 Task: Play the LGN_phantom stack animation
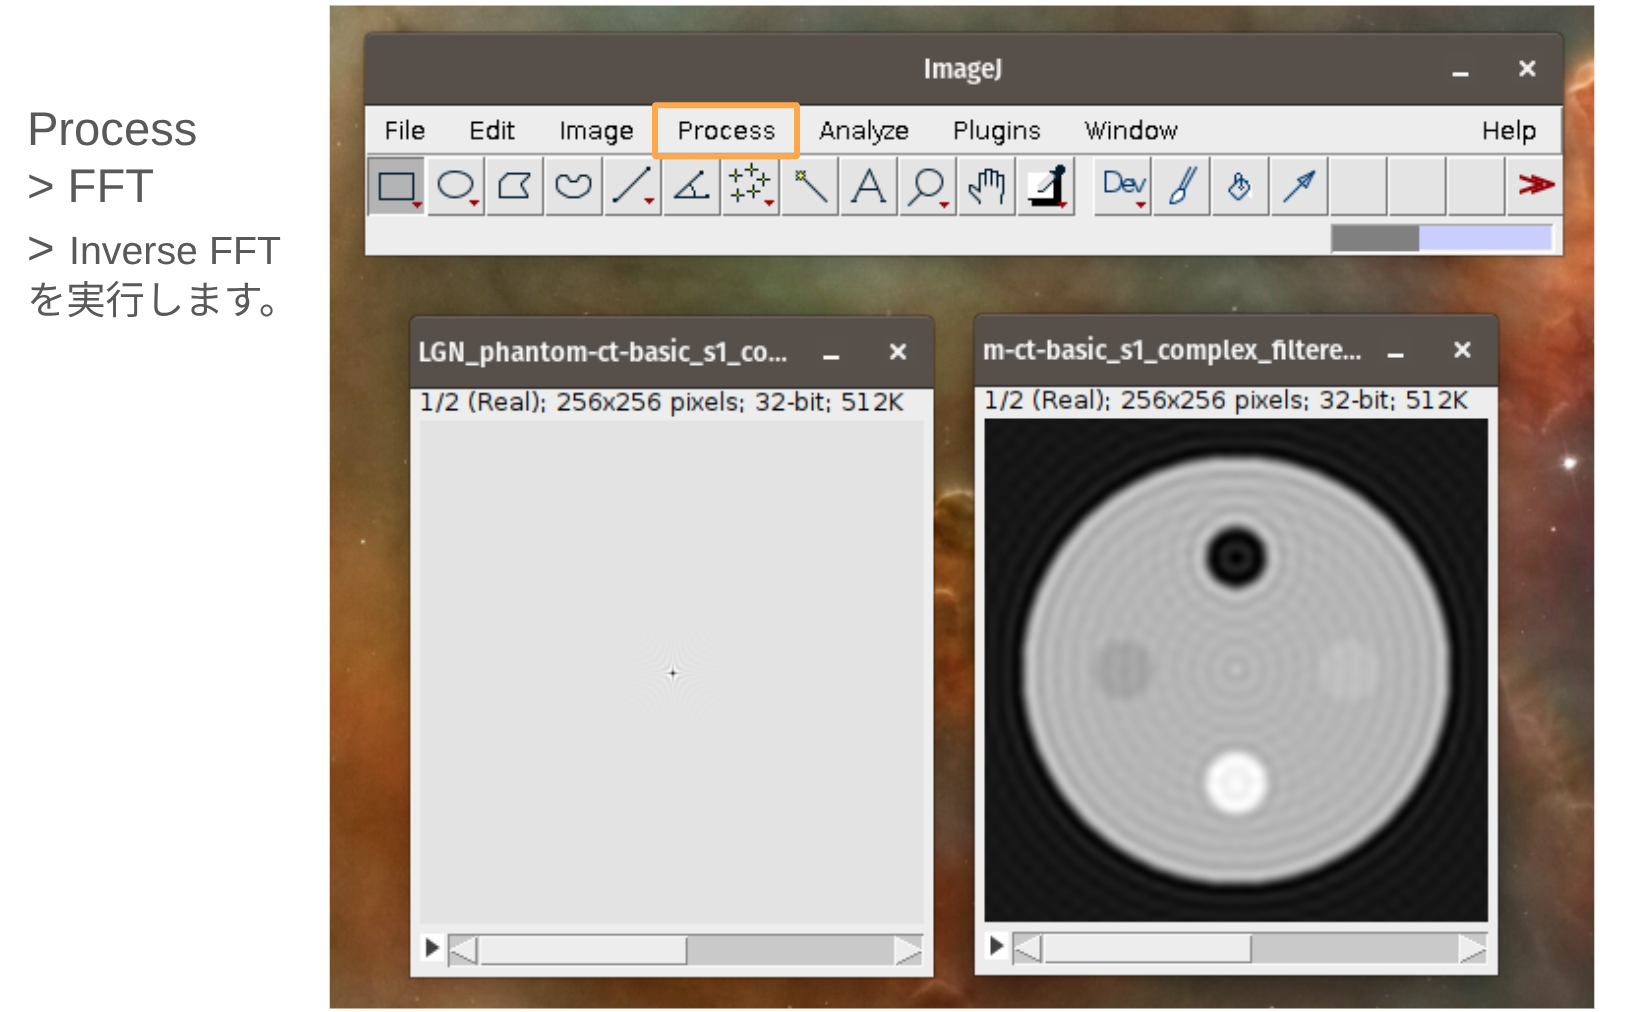tap(432, 947)
